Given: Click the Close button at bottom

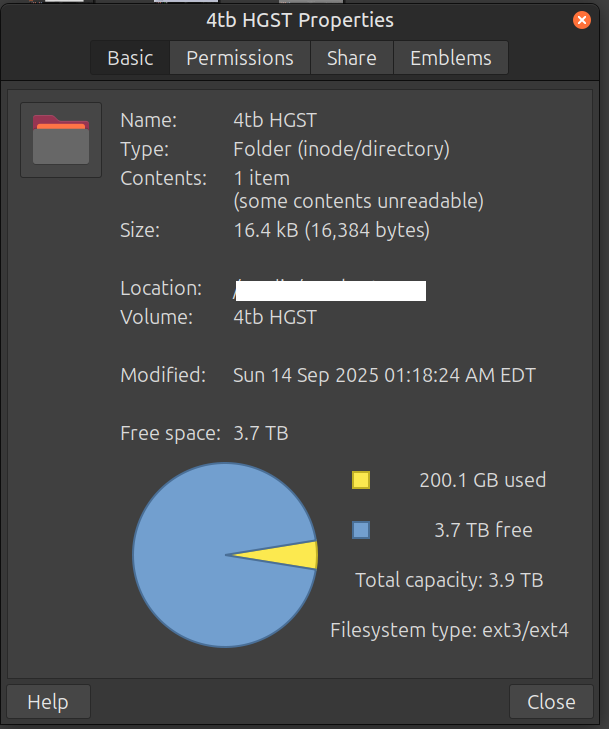Looking at the screenshot, I should point(551,702).
